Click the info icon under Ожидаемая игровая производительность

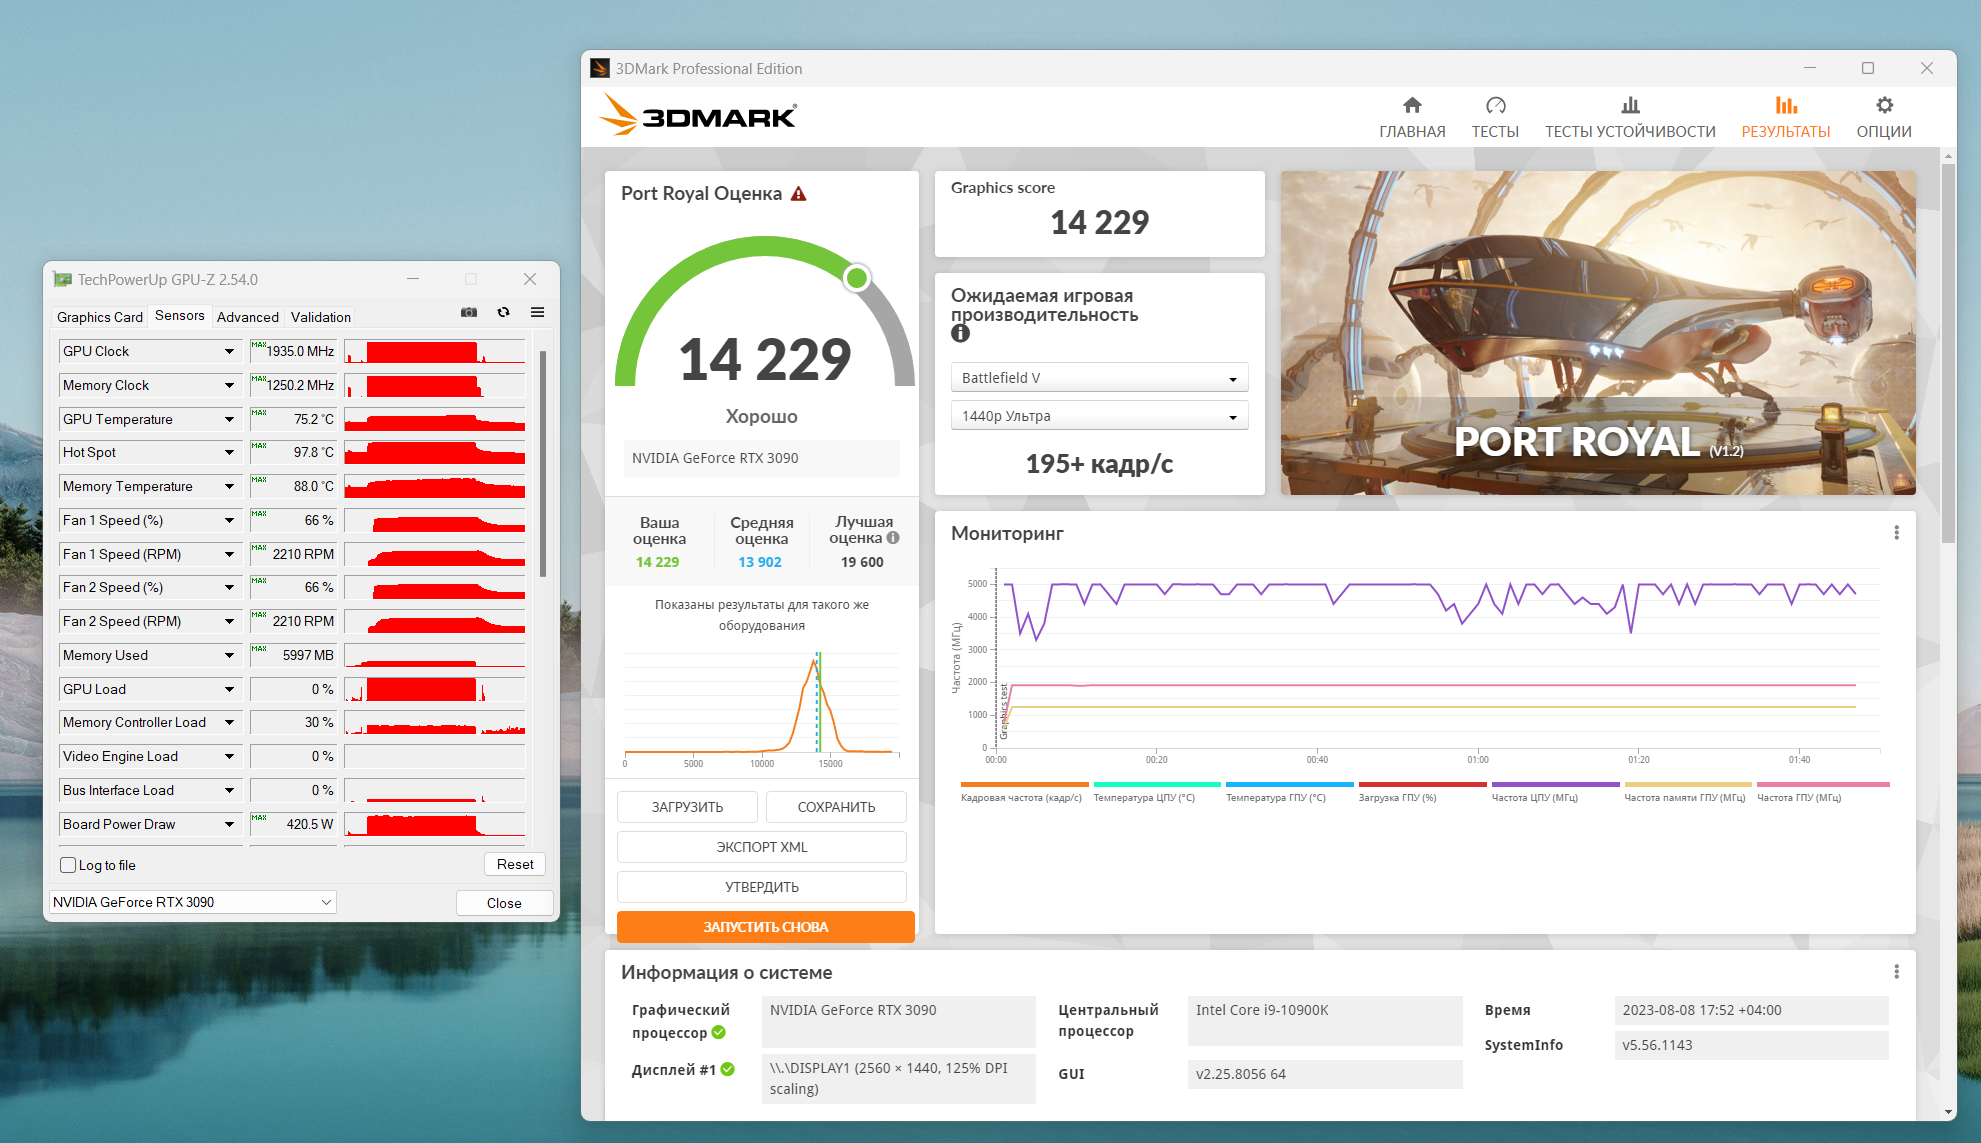coord(960,334)
